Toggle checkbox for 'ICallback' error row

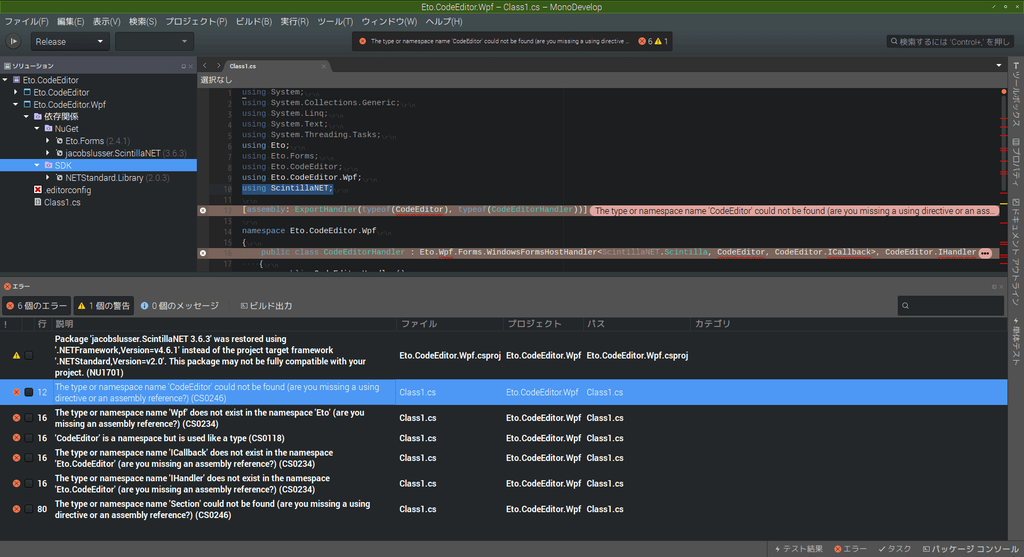pyautogui.click(x=29, y=458)
